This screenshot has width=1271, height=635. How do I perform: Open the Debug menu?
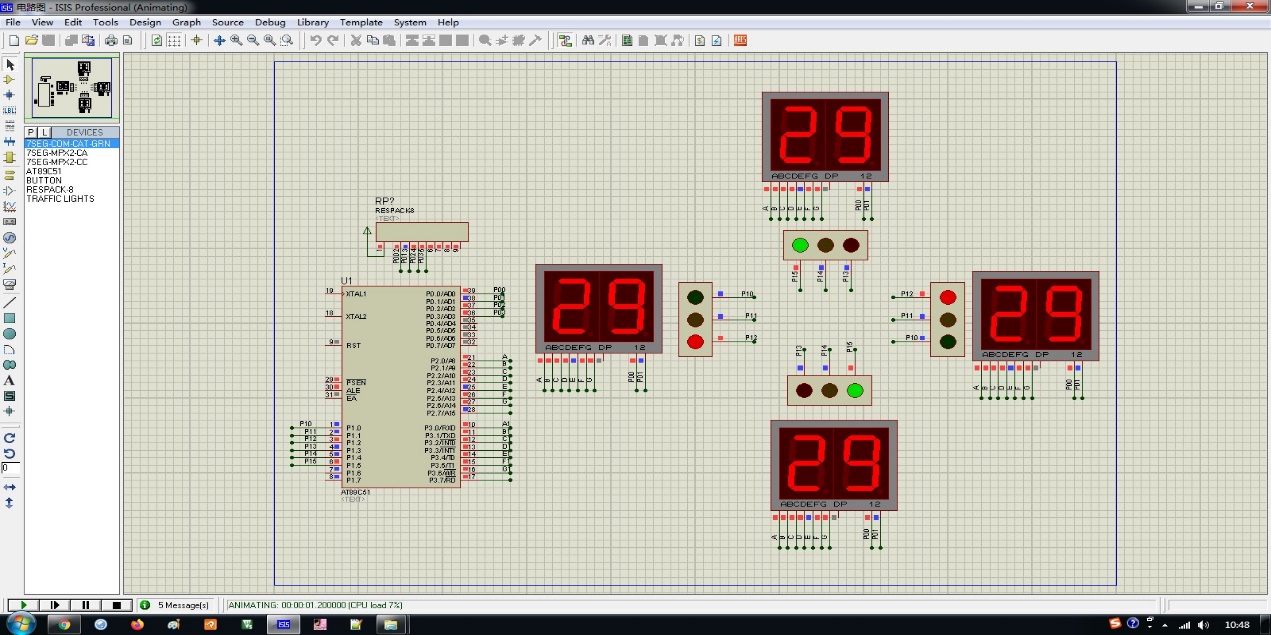[270, 22]
